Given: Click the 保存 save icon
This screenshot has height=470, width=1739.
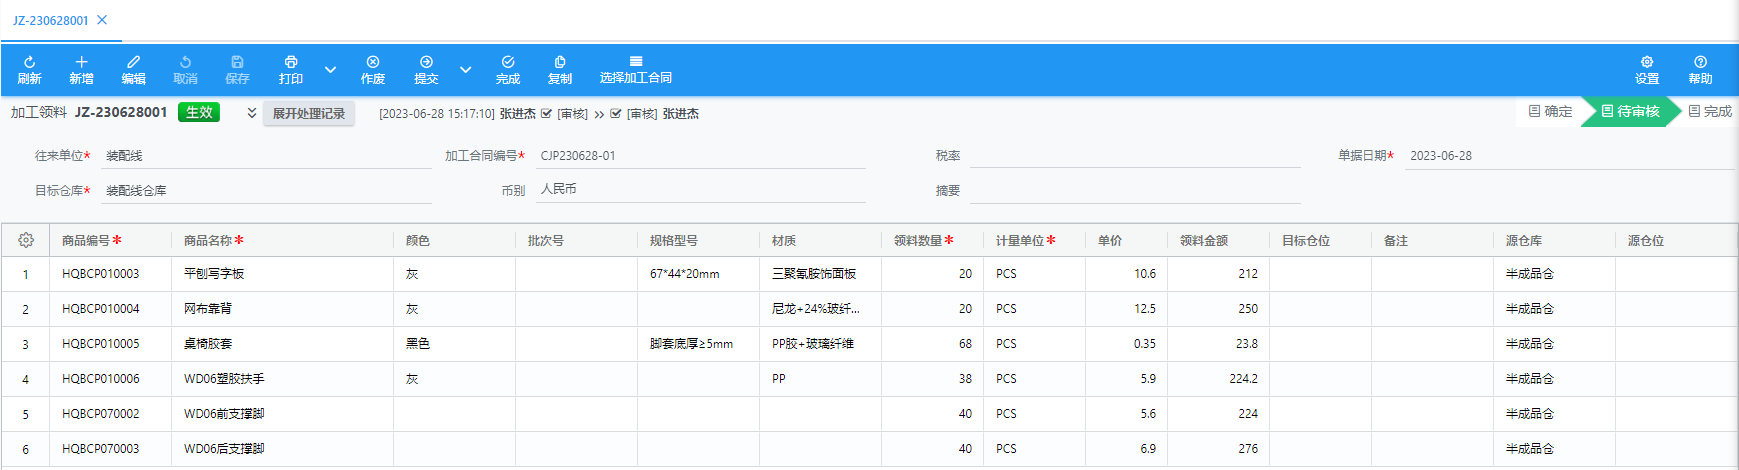Looking at the screenshot, I should [x=238, y=62].
